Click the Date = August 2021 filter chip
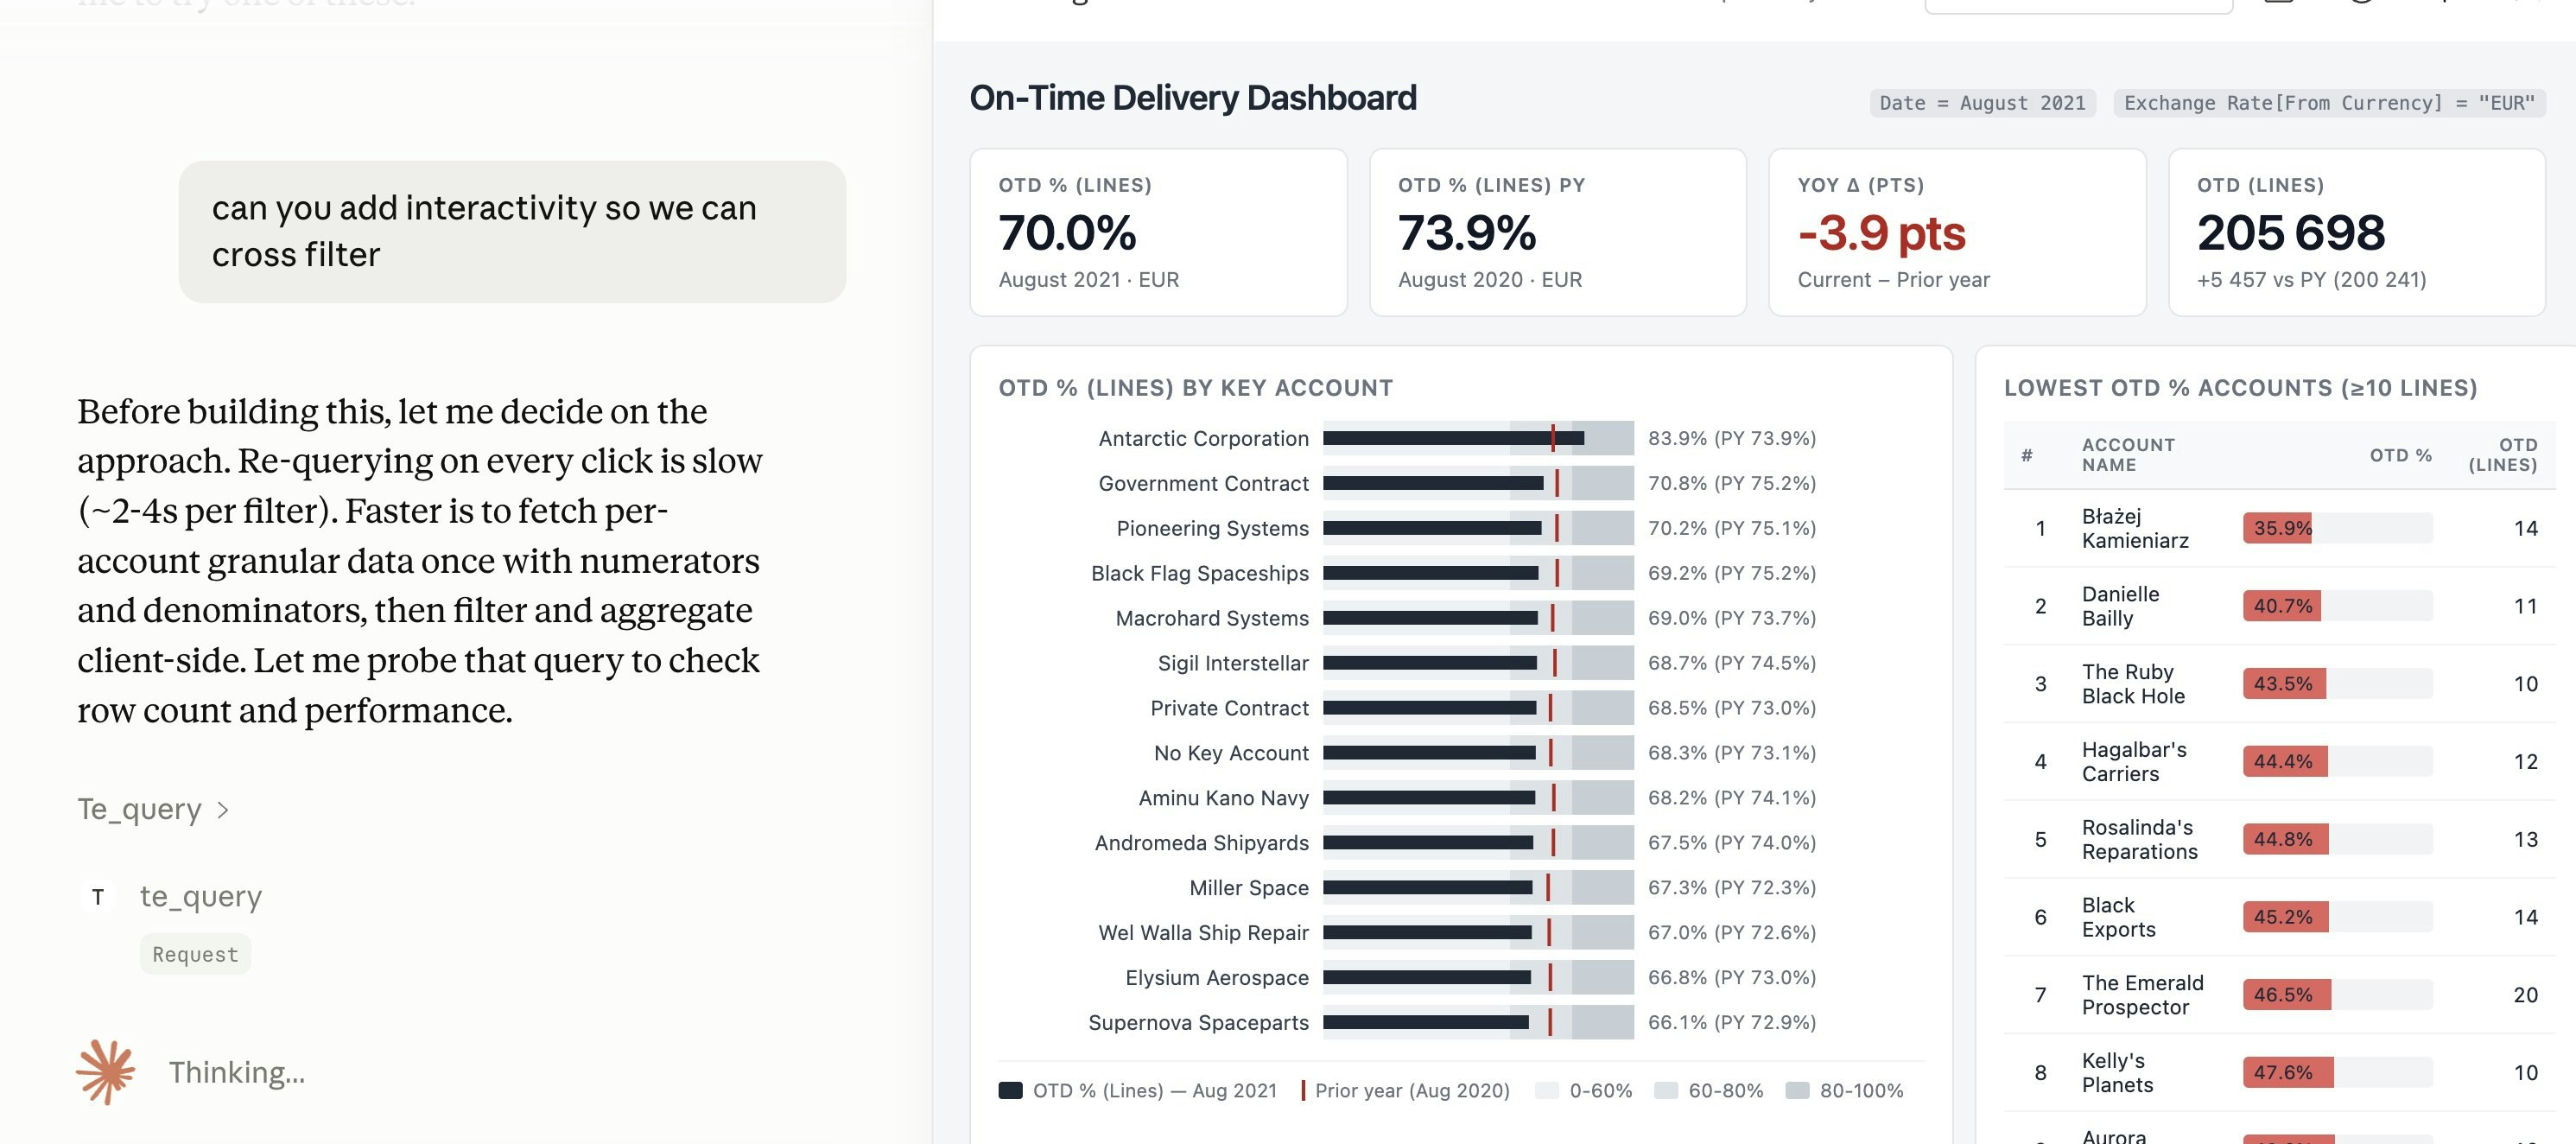Viewport: 2576px width, 1144px height. tap(1982, 103)
